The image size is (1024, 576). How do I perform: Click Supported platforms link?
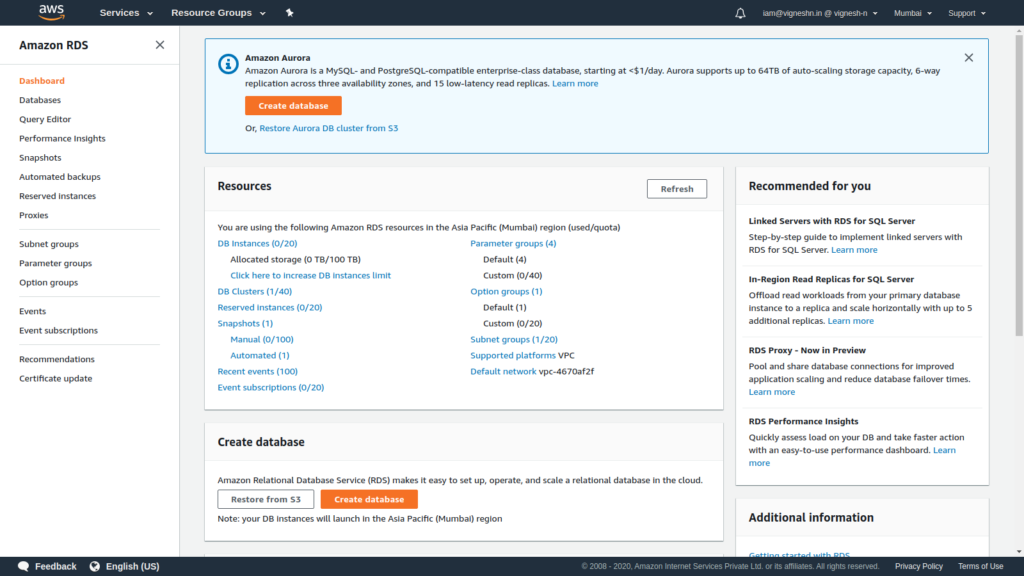point(513,355)
